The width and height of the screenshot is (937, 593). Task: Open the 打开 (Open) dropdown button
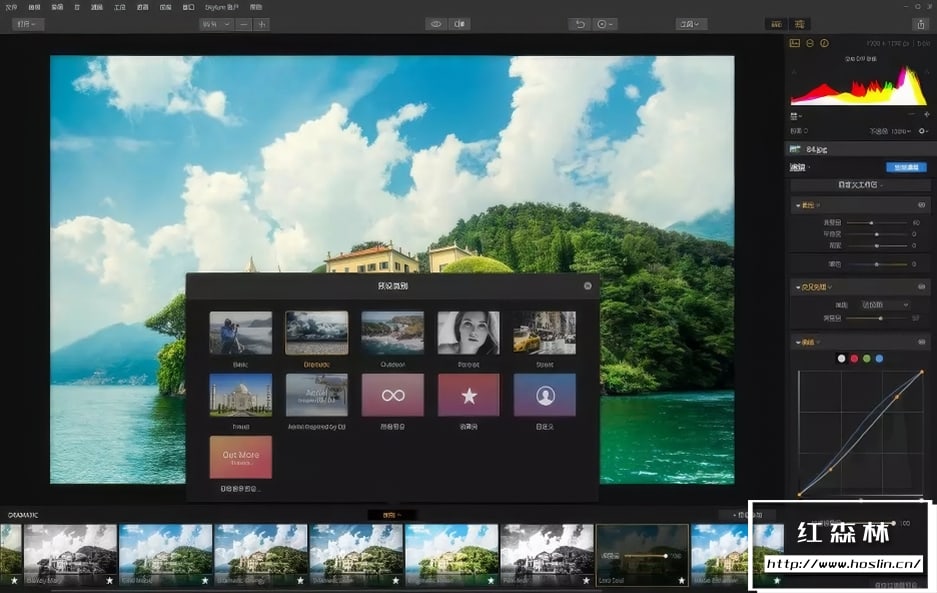(x=27, y=24)
